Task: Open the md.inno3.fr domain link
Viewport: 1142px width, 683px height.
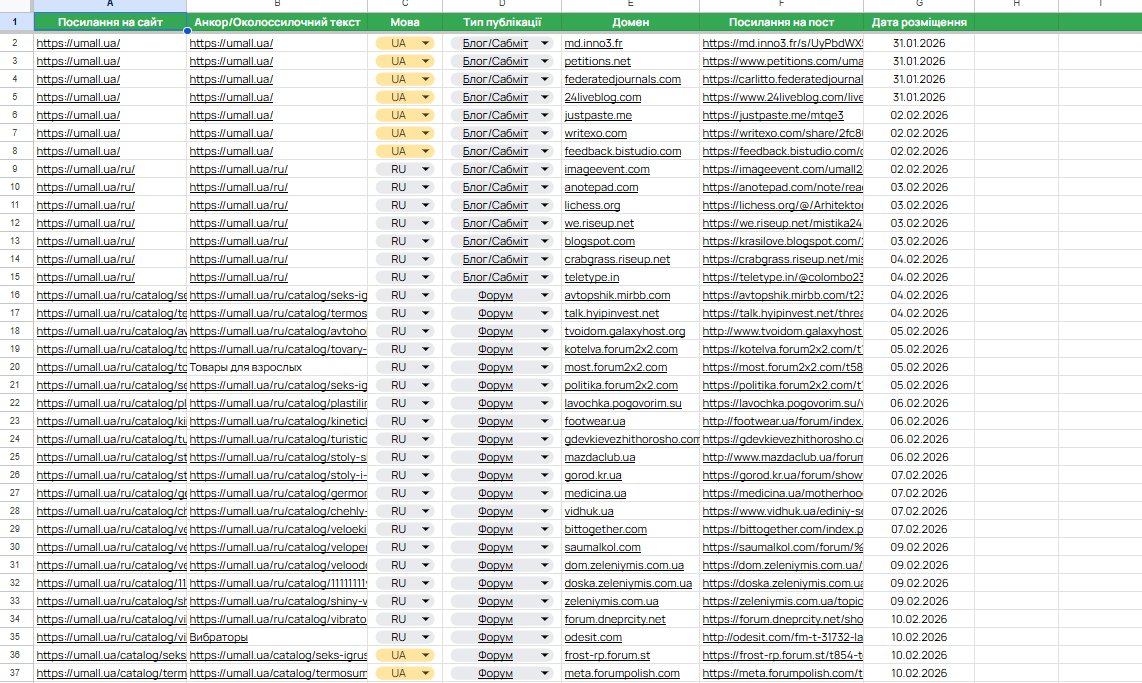Action: (x=594, y=43)
